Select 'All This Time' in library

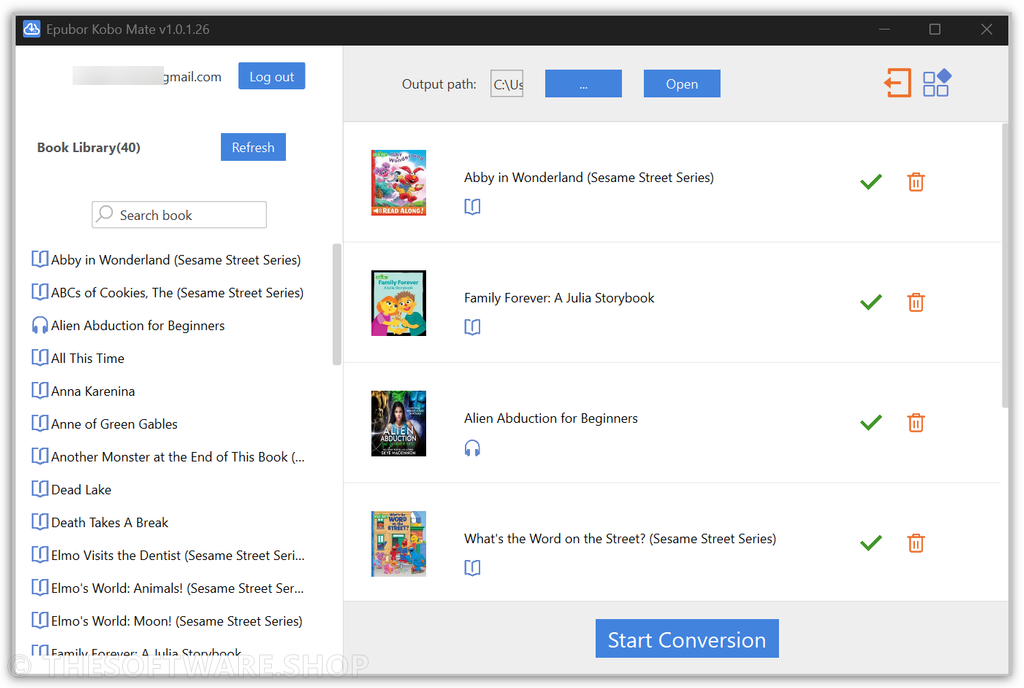tap(88, 358)
